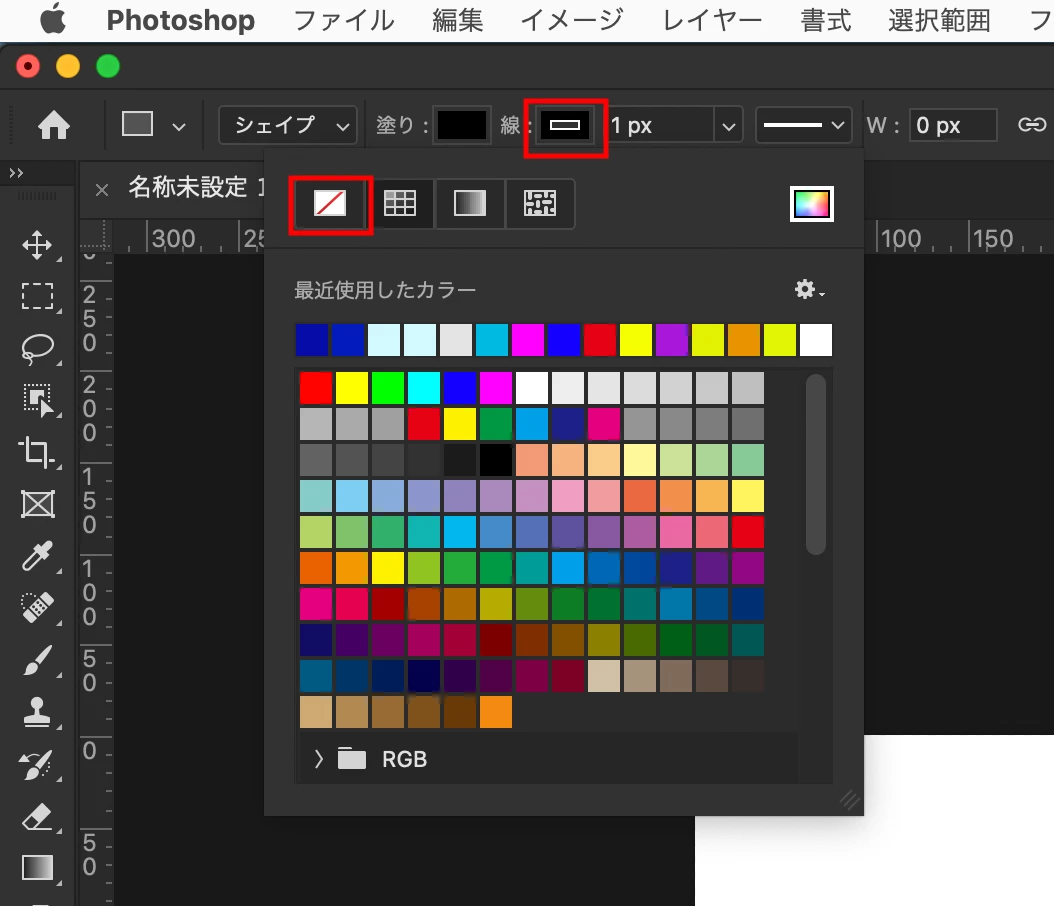
Task: Open the 選択範囲 menu
Action: click(x=939, y=20)
